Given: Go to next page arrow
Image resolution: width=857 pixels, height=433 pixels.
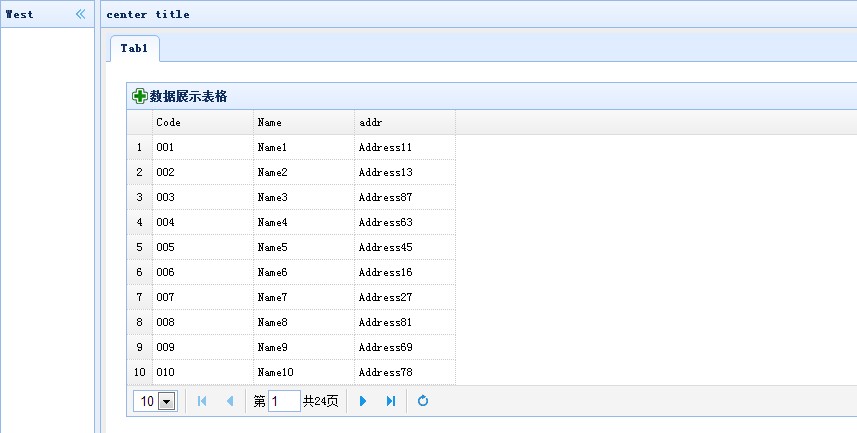Looking at the screenshot, I should click(362, 401).
